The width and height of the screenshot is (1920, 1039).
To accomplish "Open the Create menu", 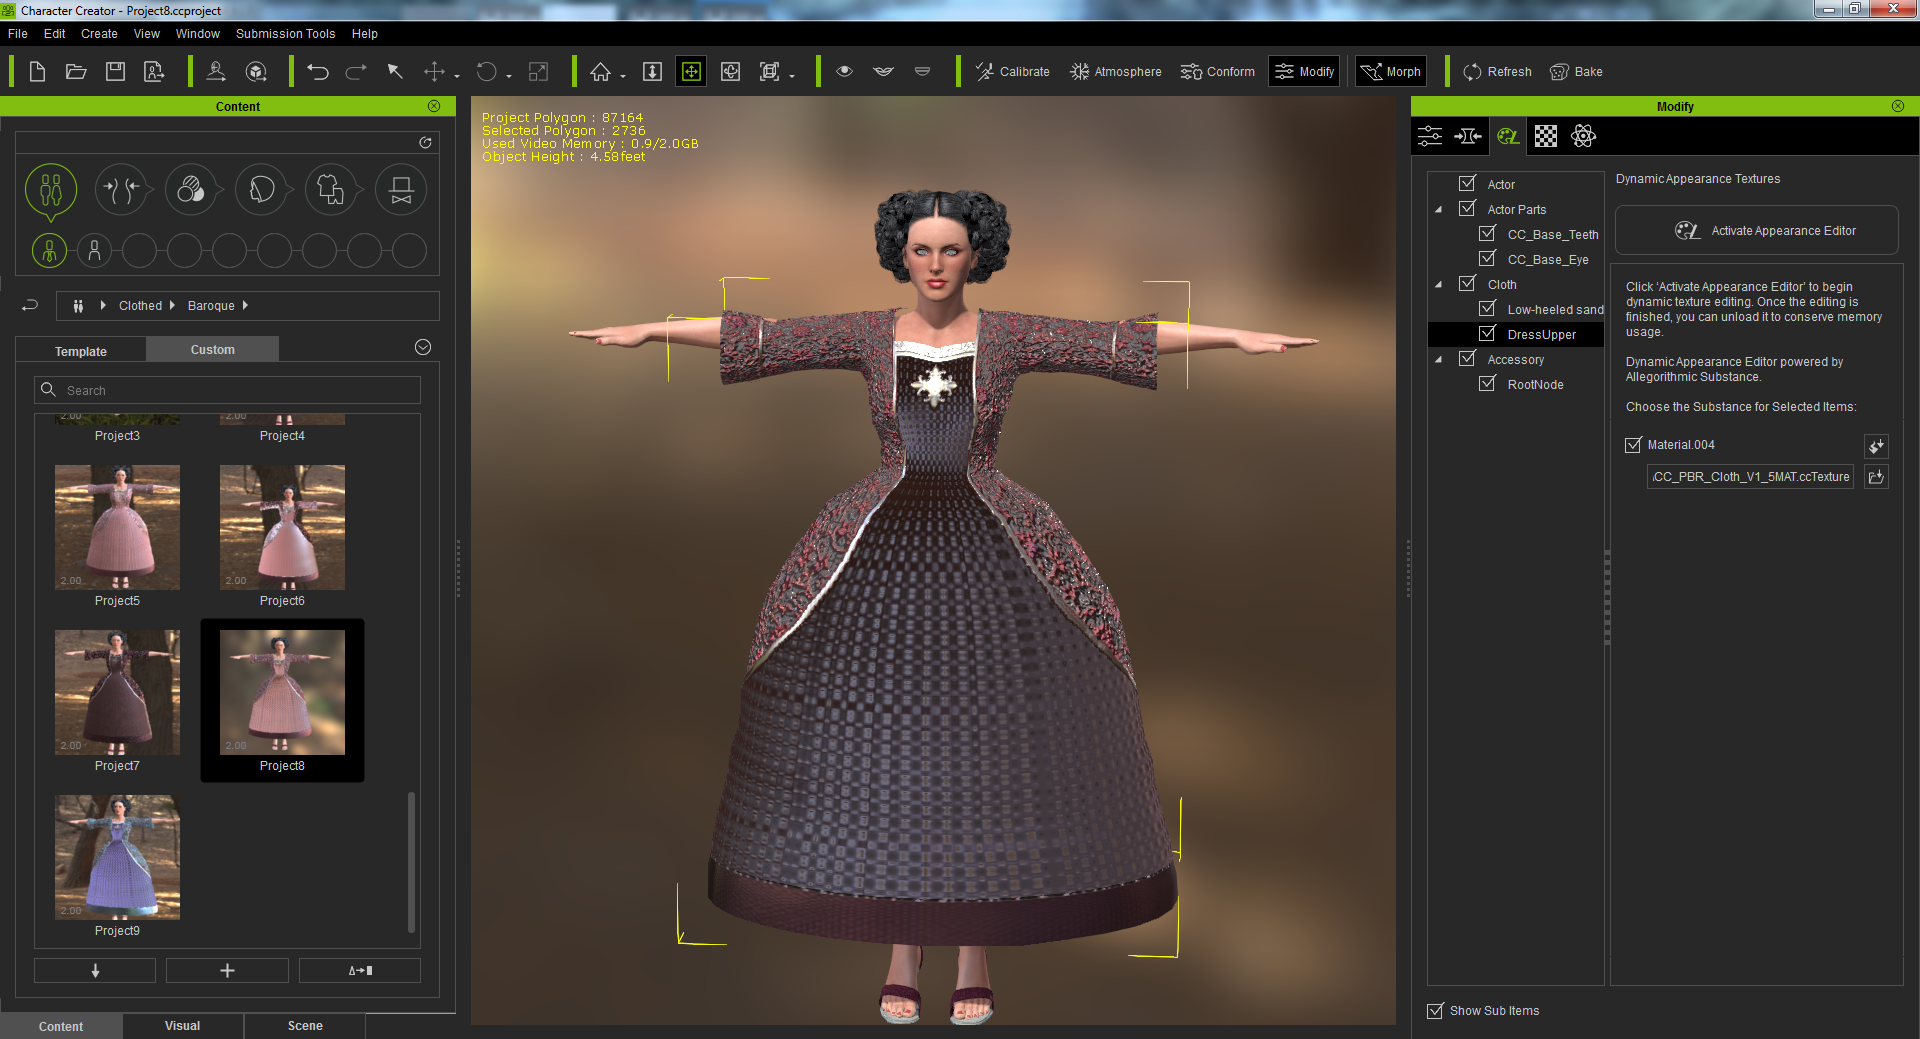I will [99, 34].
